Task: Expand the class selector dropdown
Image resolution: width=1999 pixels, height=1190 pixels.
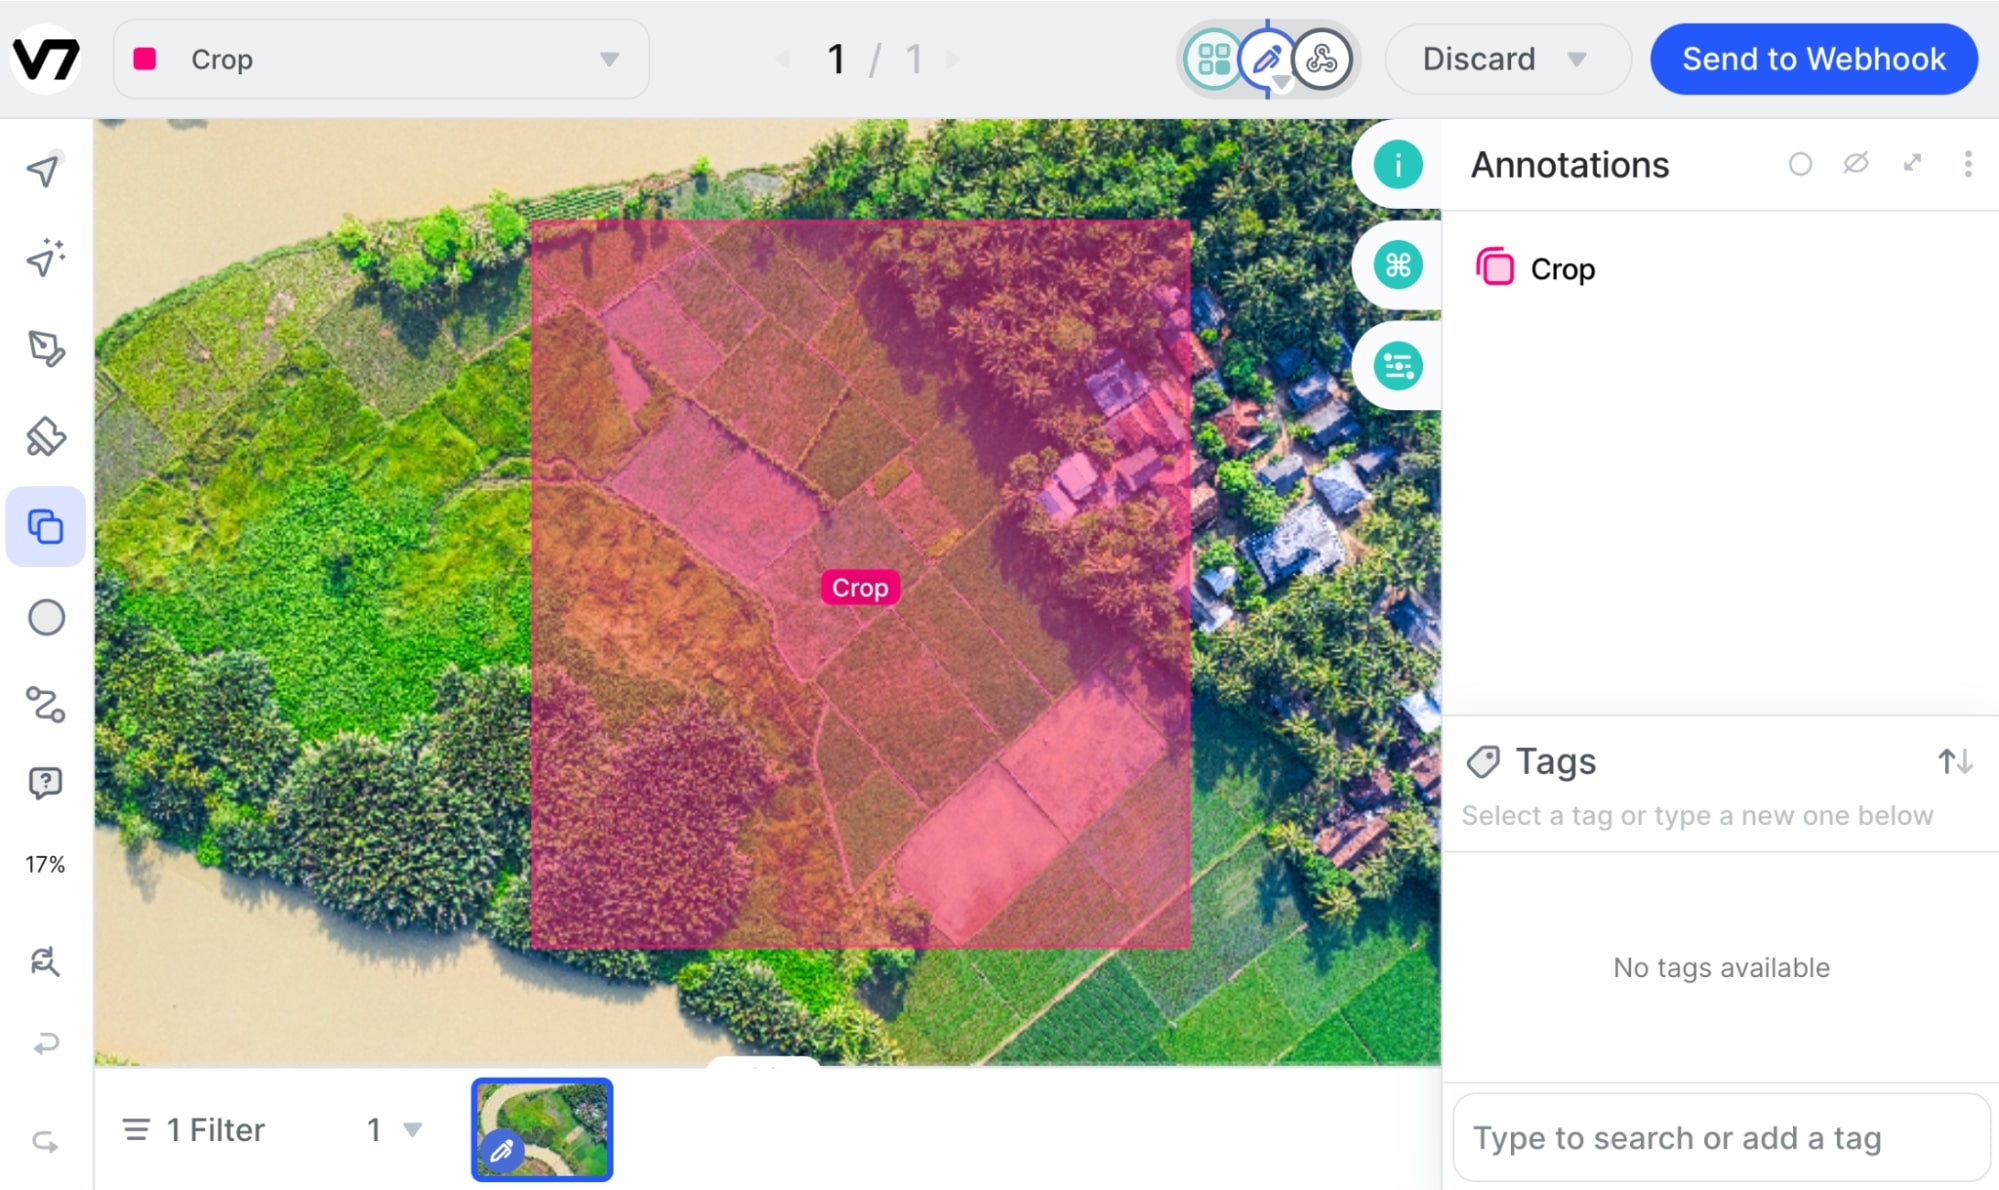Action: point(609,60)
